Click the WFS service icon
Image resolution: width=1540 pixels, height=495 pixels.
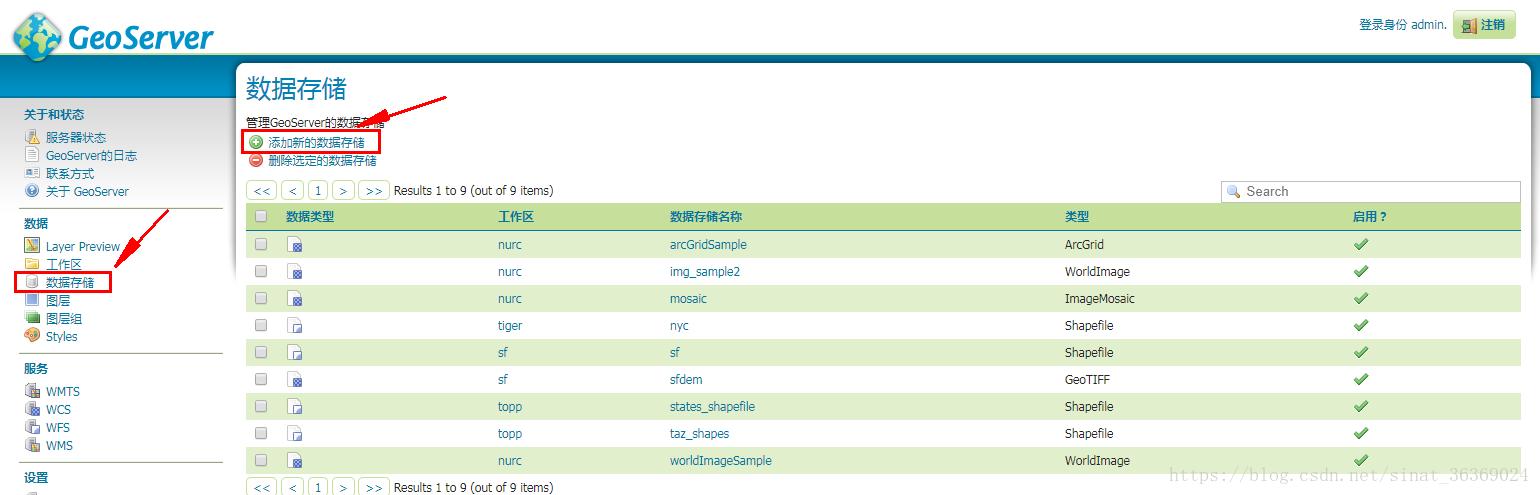point(32,427)
